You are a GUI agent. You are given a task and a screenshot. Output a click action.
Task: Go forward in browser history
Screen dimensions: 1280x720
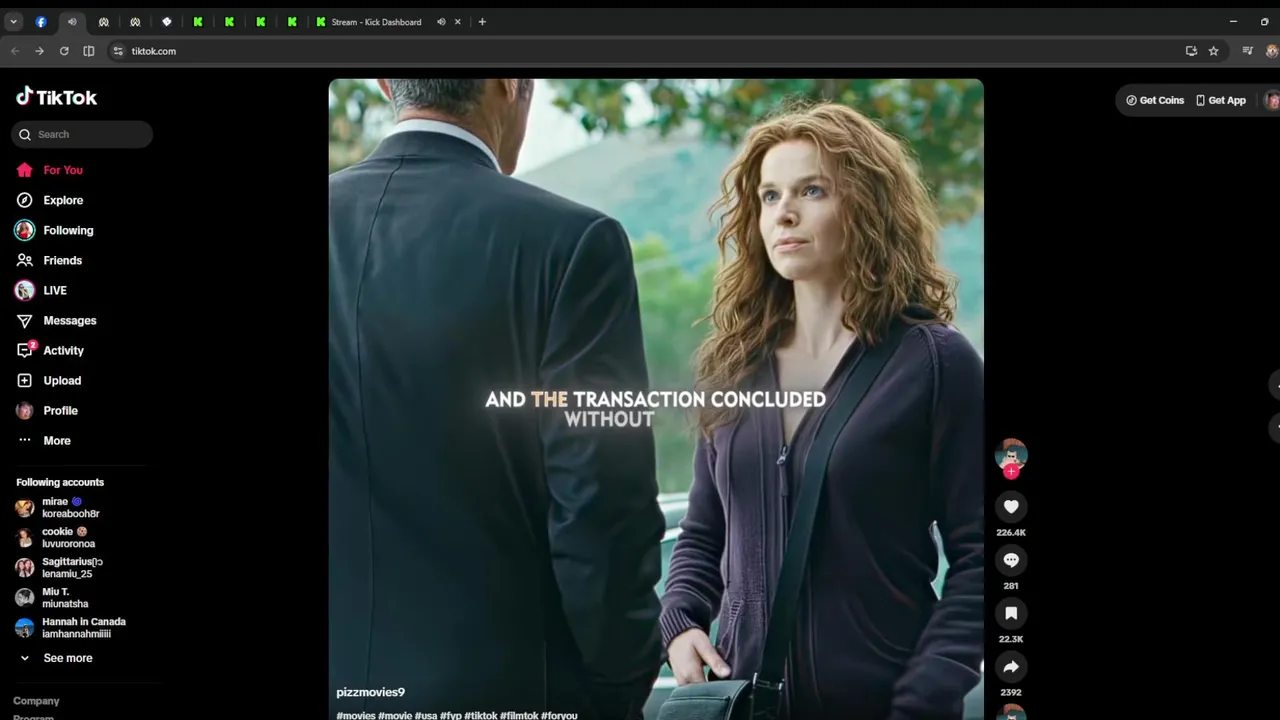point(39,51)
